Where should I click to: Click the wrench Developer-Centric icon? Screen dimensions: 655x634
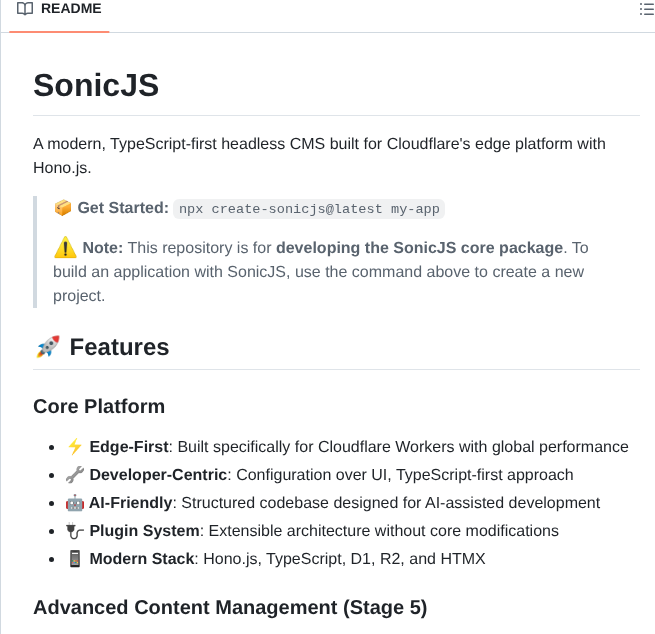pos(75,474)
